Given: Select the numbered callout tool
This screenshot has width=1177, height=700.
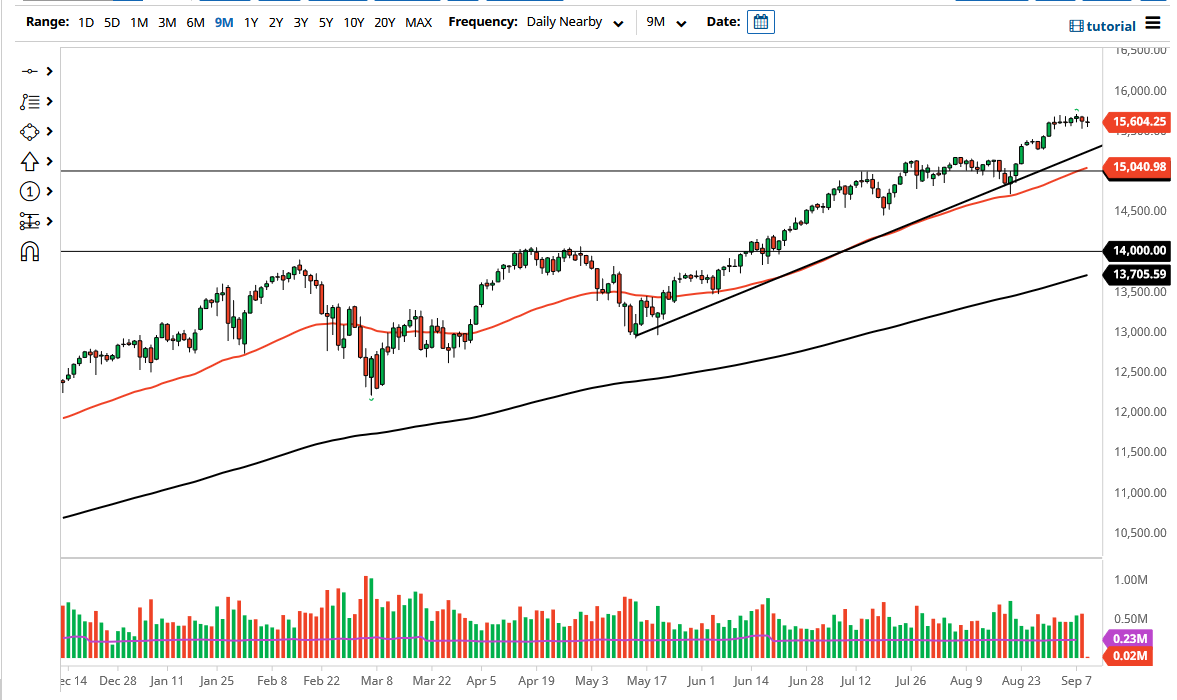Looking at the screenshot, I should [30, 191].
